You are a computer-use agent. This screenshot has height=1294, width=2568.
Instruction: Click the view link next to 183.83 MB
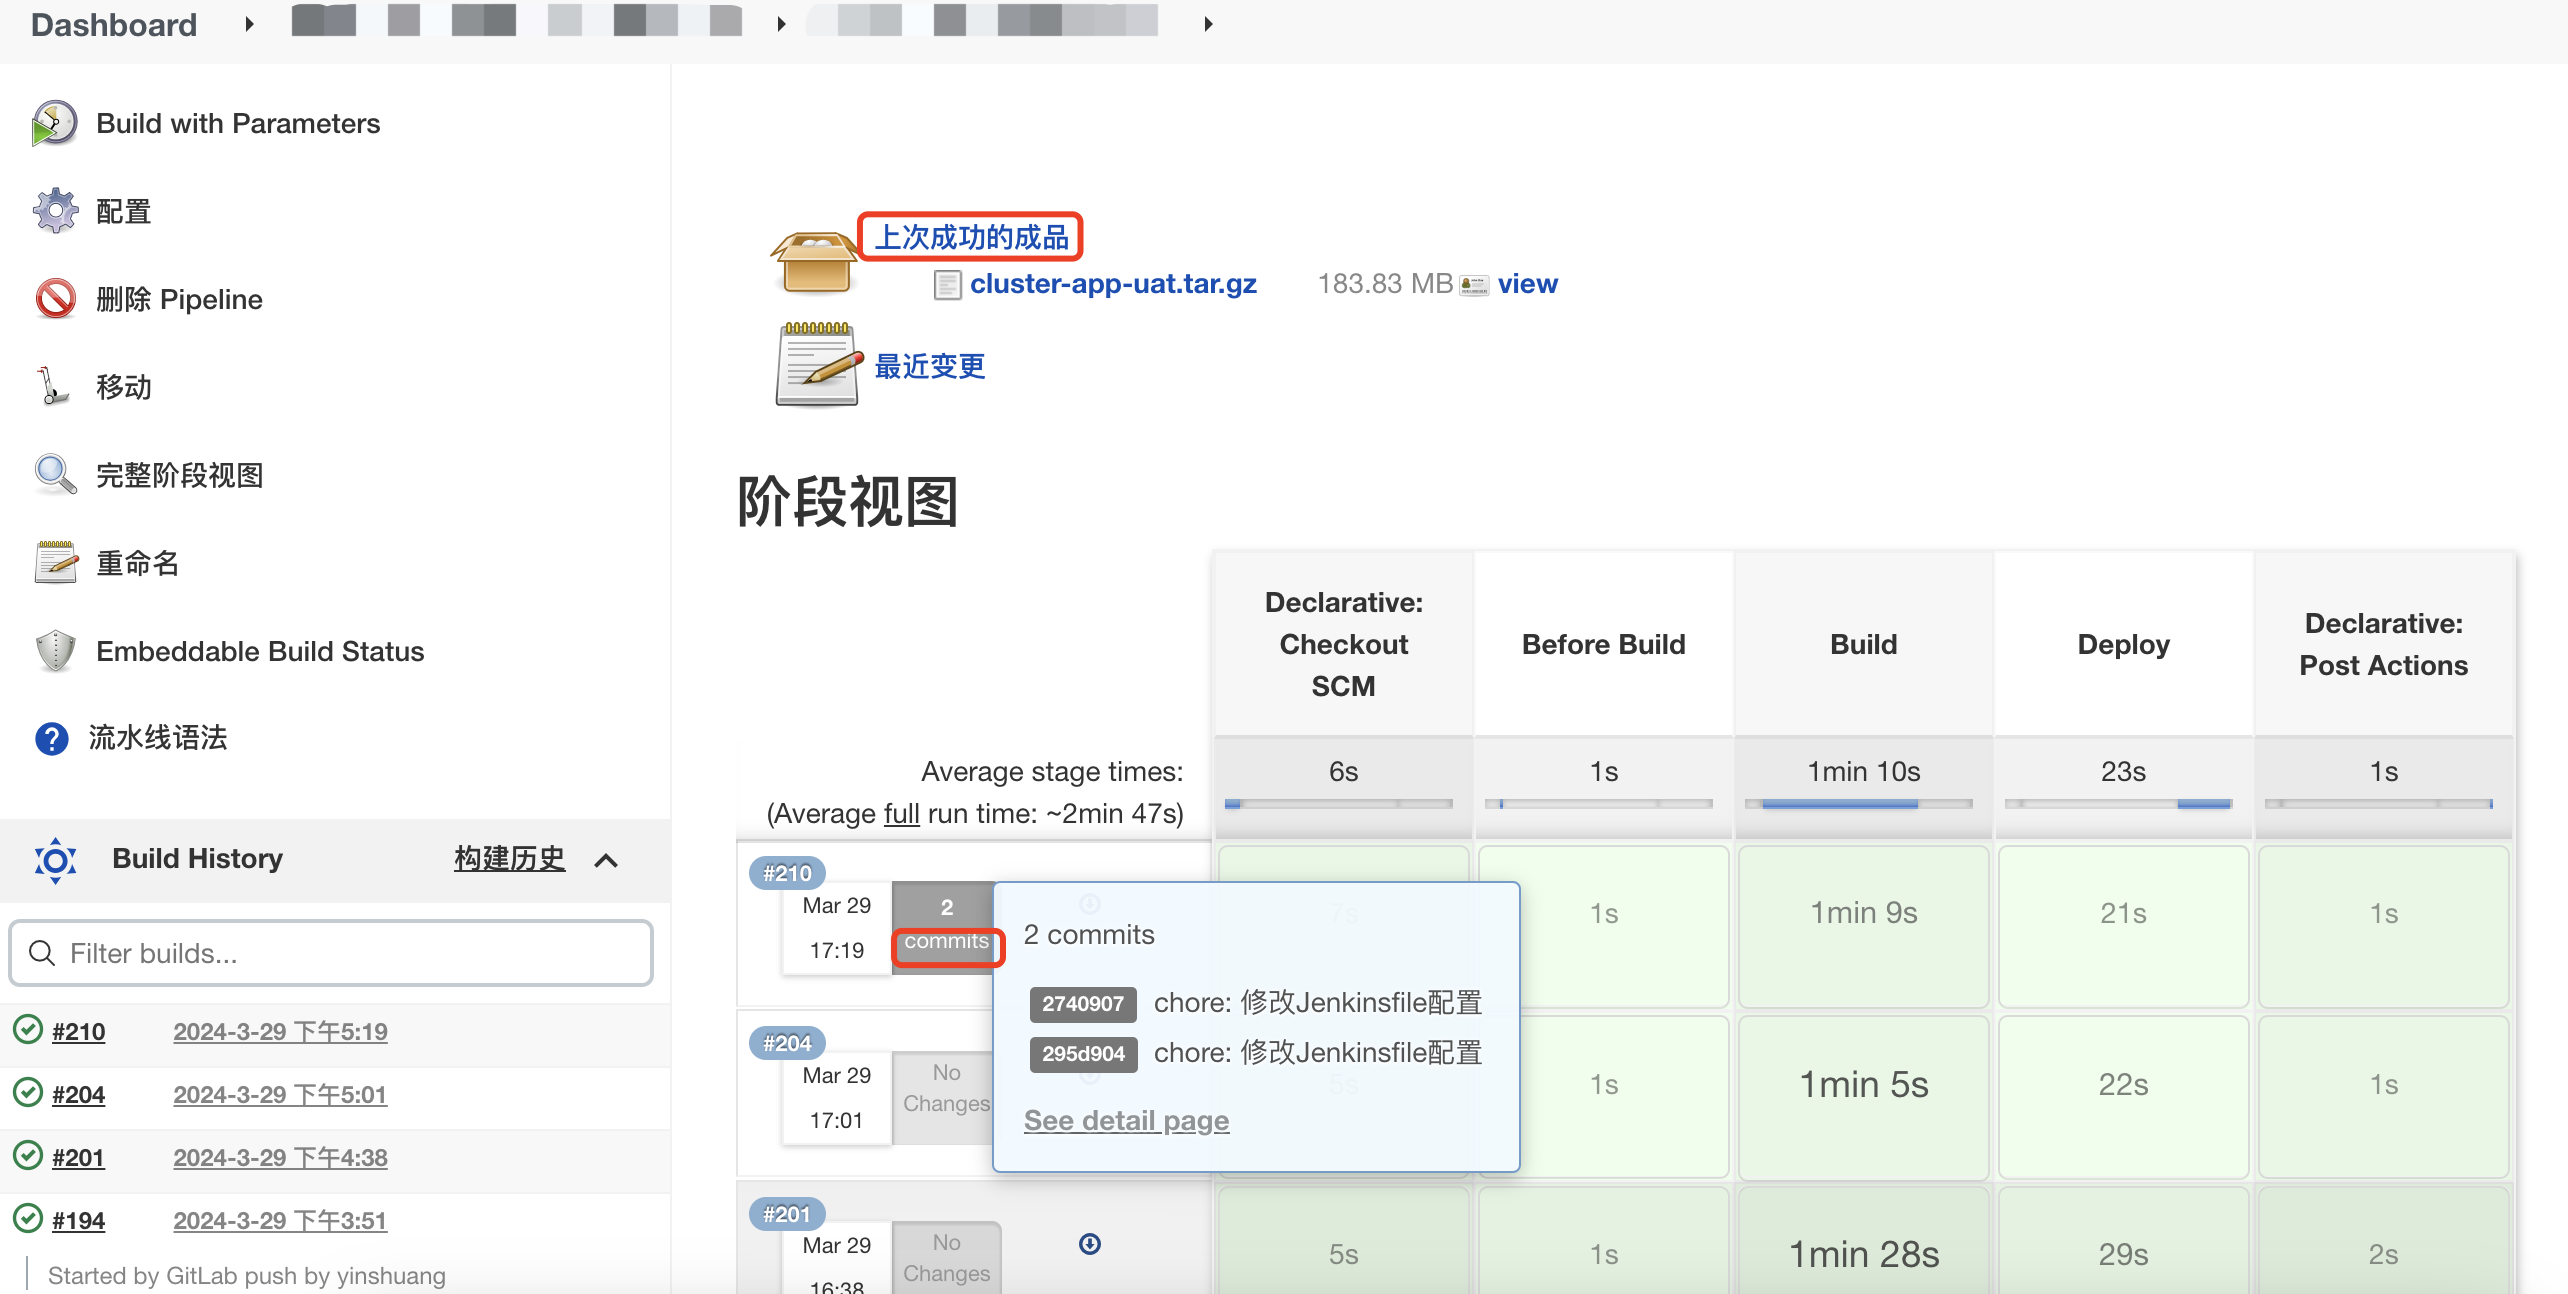pos(1527,284)
